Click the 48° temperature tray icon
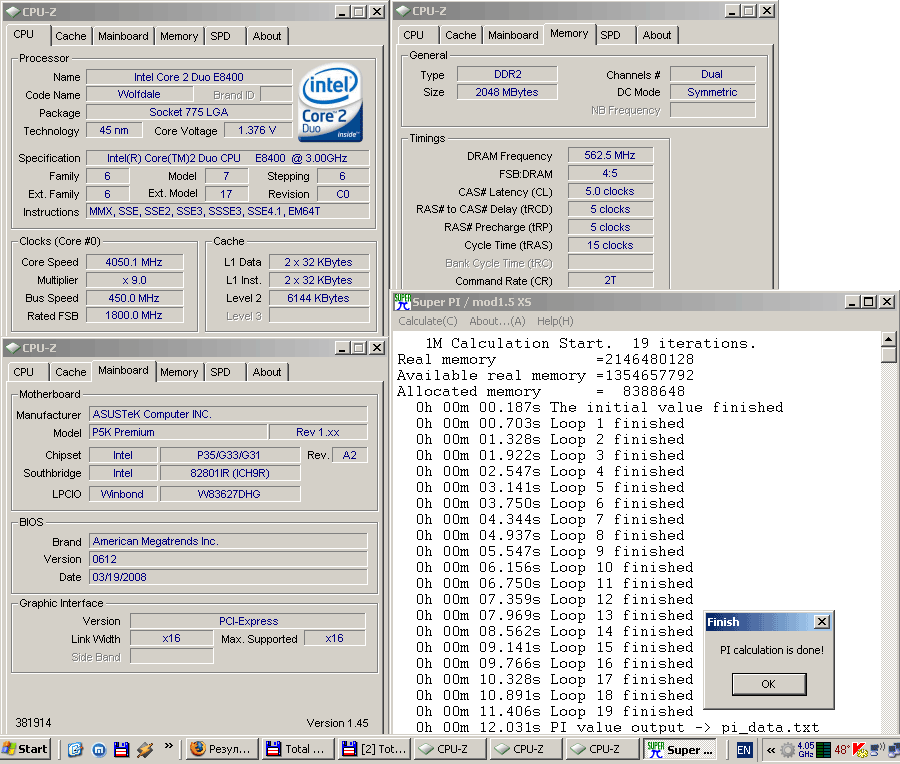Viewport: 900px width, 764px height. tap(841, 750)
